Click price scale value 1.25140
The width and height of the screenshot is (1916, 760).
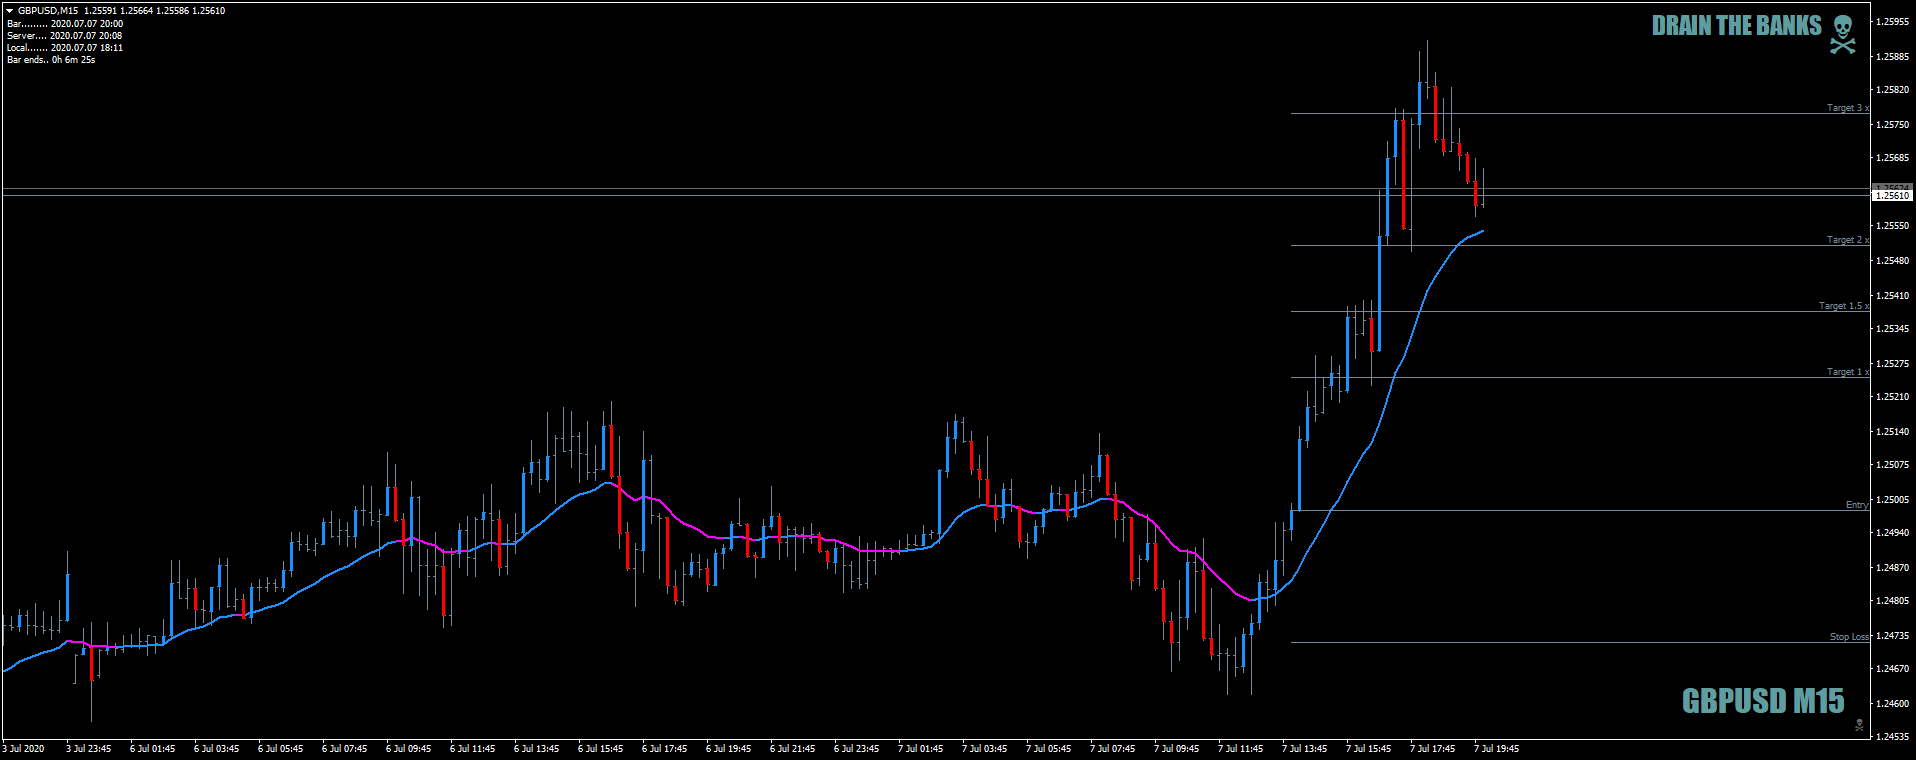(1892, 432)
